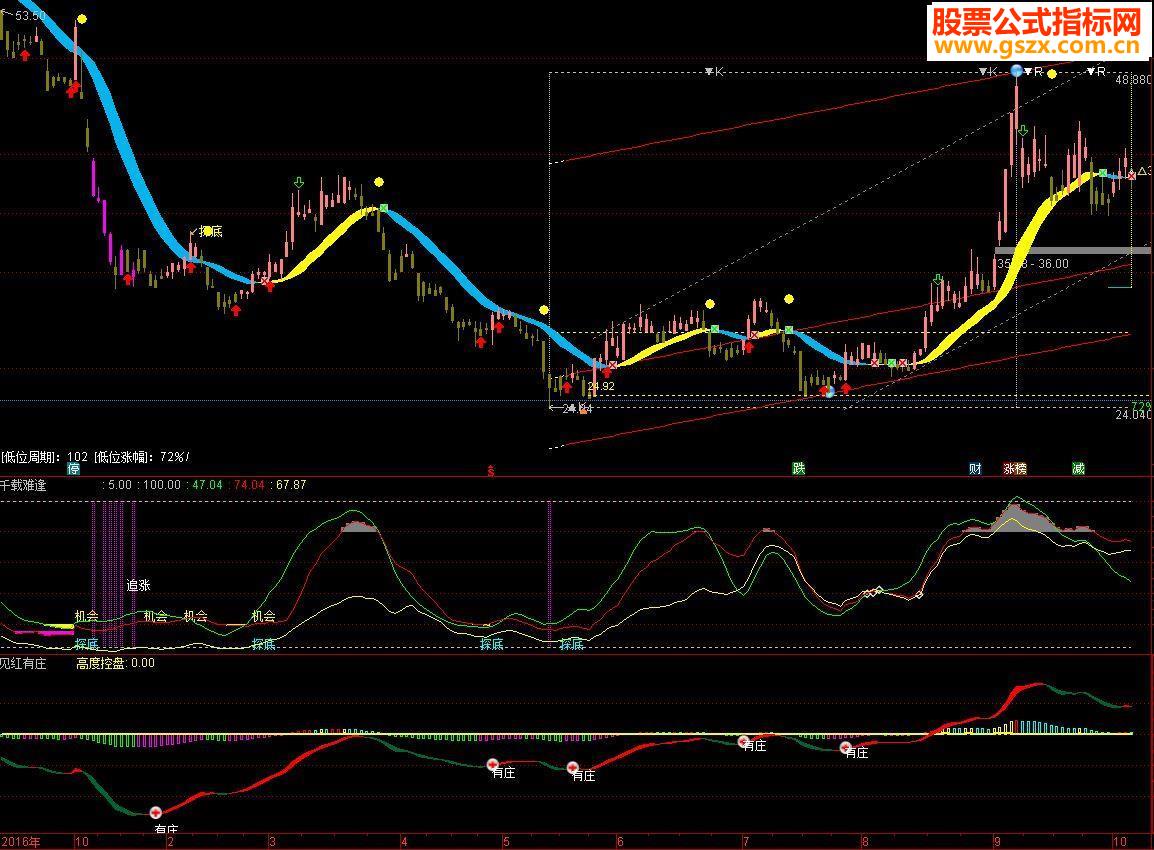Click the 探底 label with the yellow dot in the price chart
The width and height of the screenshot is (1154, 850).
[x=210, y=231]
